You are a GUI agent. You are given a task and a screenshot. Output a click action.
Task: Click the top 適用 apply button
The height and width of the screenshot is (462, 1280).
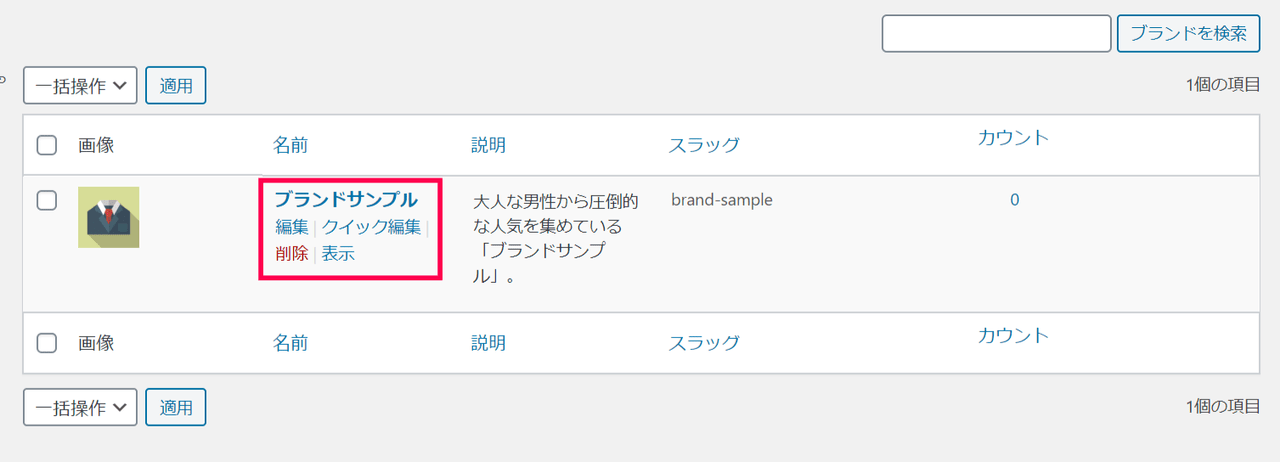176,85
